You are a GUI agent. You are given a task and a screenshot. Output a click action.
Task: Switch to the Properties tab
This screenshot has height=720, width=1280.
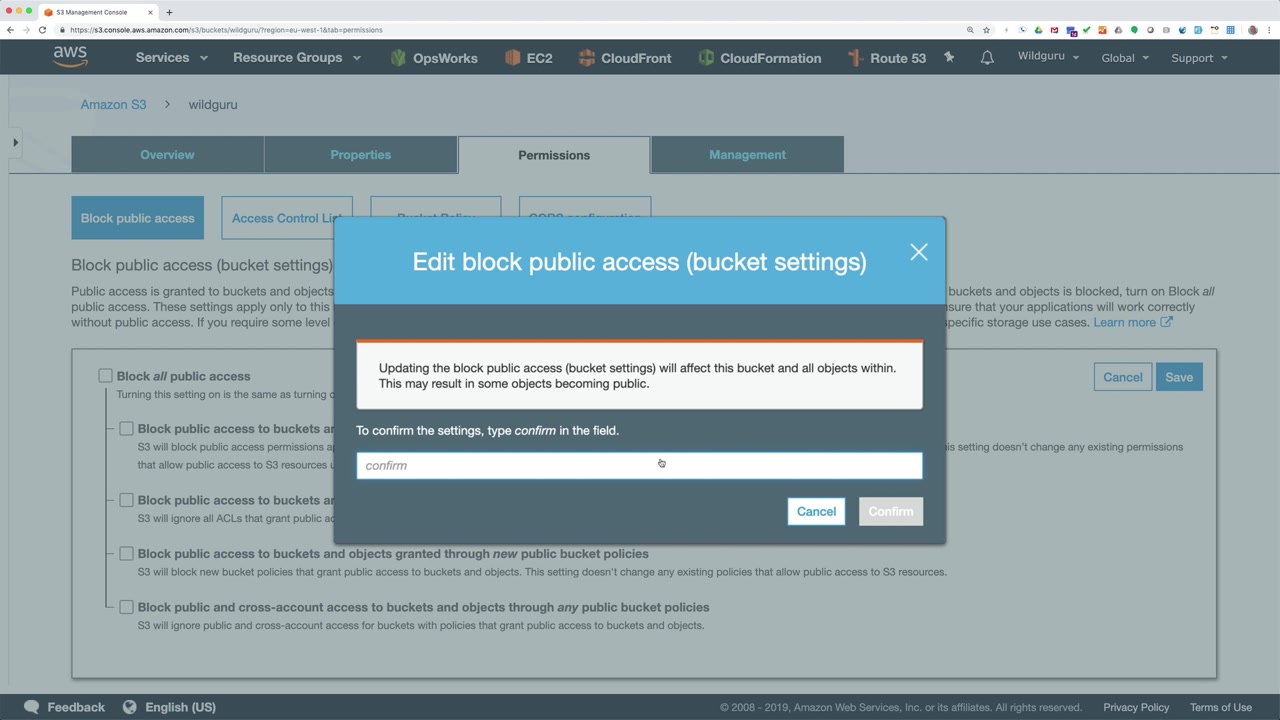(361, 155)
